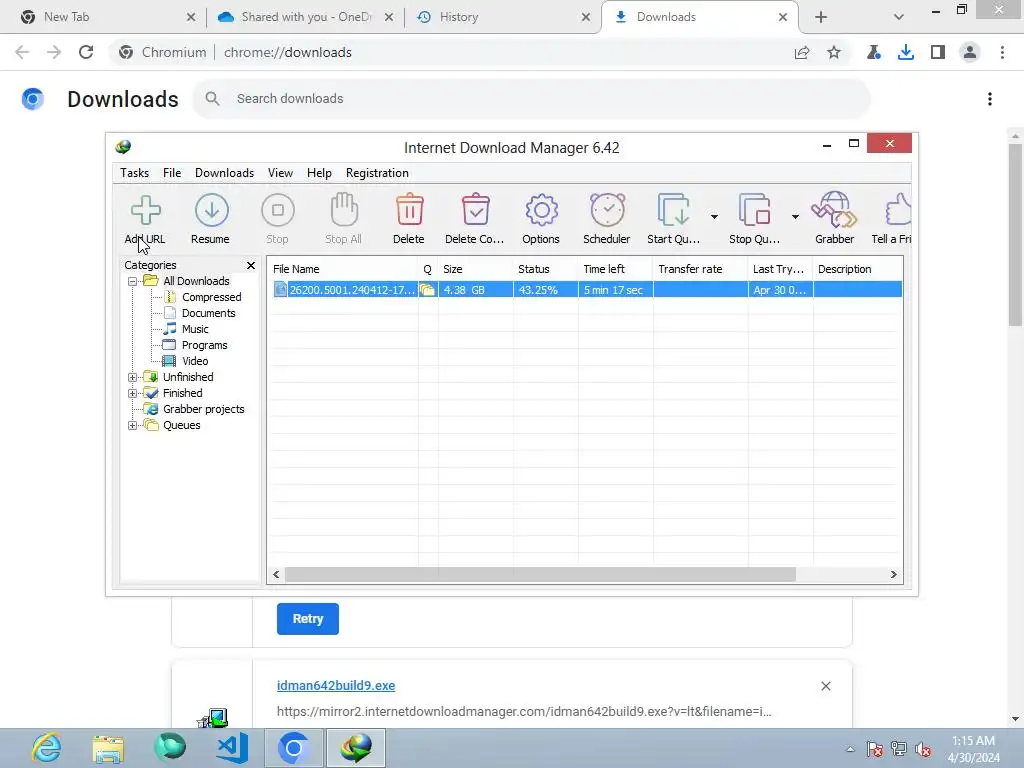The image size is (1024, 768).
Task: Select the Documents category
Action: tap(208, 313)
